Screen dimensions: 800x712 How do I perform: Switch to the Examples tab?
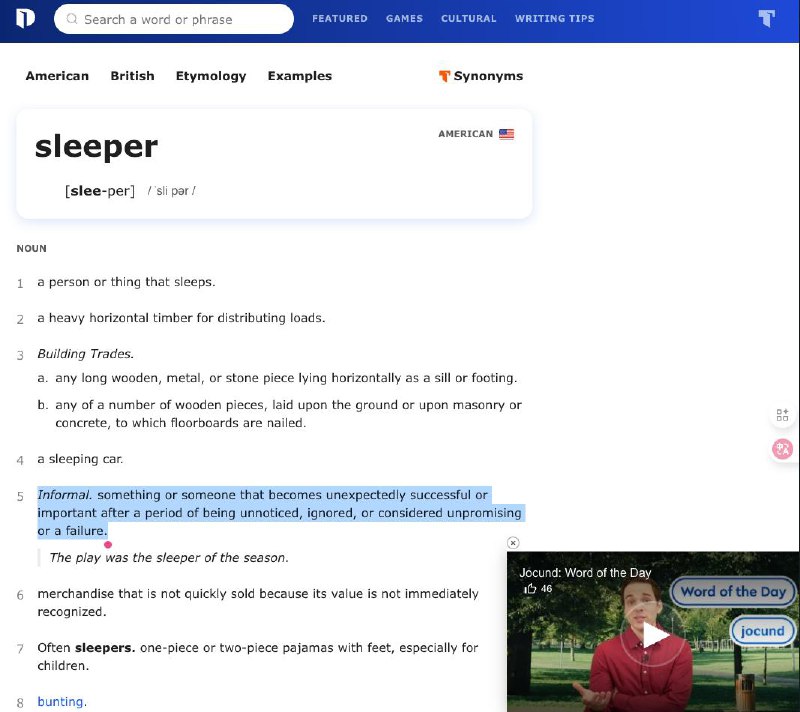pyautogui.click(x=299, y=75)
